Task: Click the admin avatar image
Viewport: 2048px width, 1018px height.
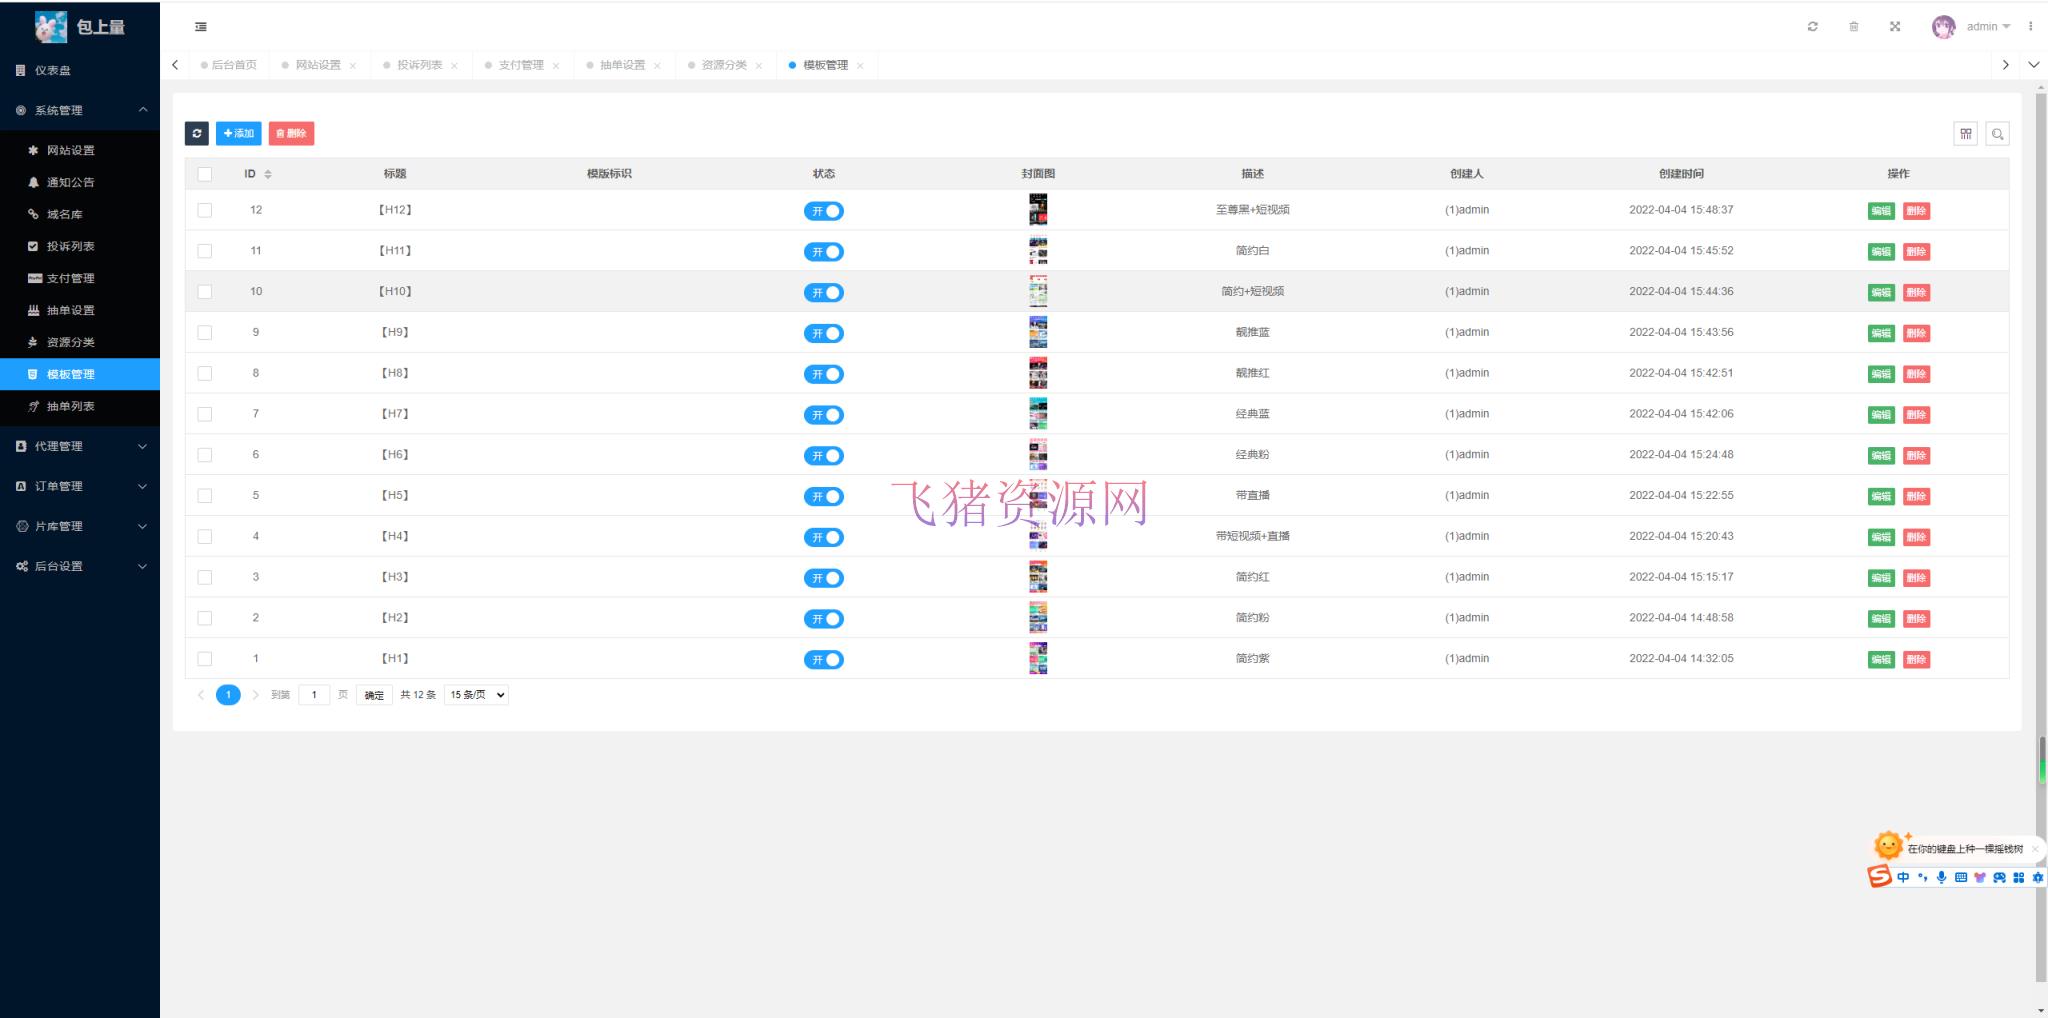Action: point(1943,27)
